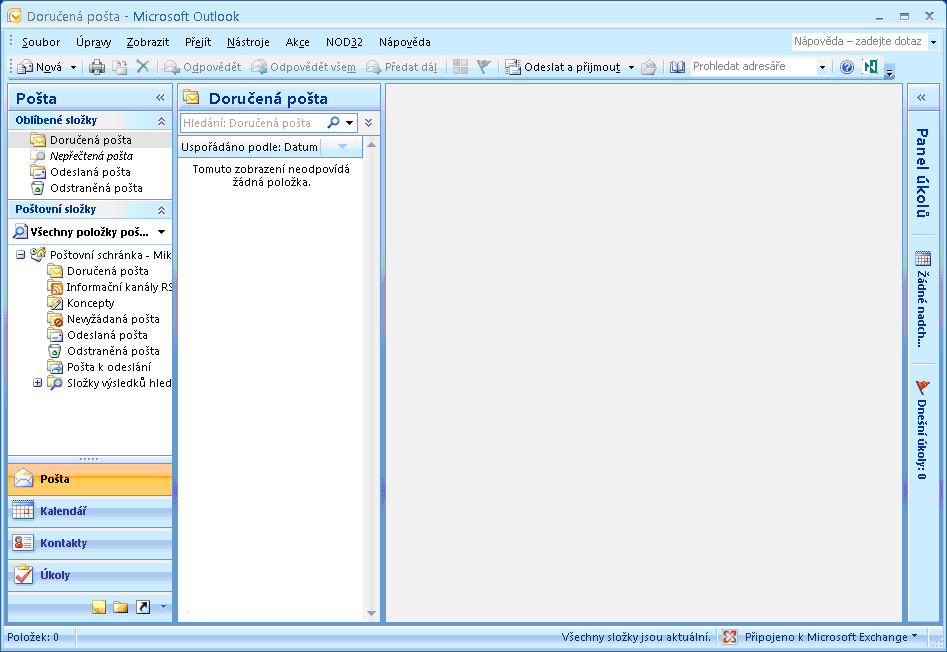The width and height of the screenshot is (947, 652).
Task: Open the dropdown arrow beside Nová
Action: point(73,67)
